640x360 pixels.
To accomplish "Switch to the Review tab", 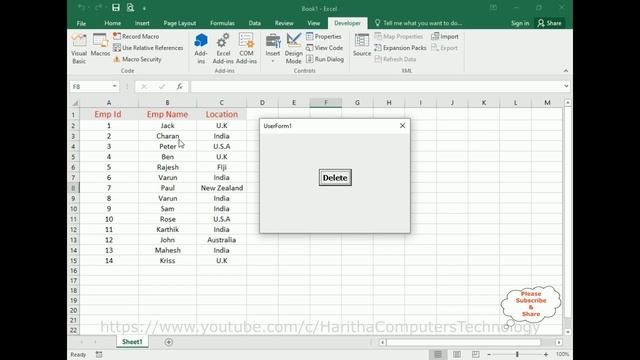I will tap(284, 23).
